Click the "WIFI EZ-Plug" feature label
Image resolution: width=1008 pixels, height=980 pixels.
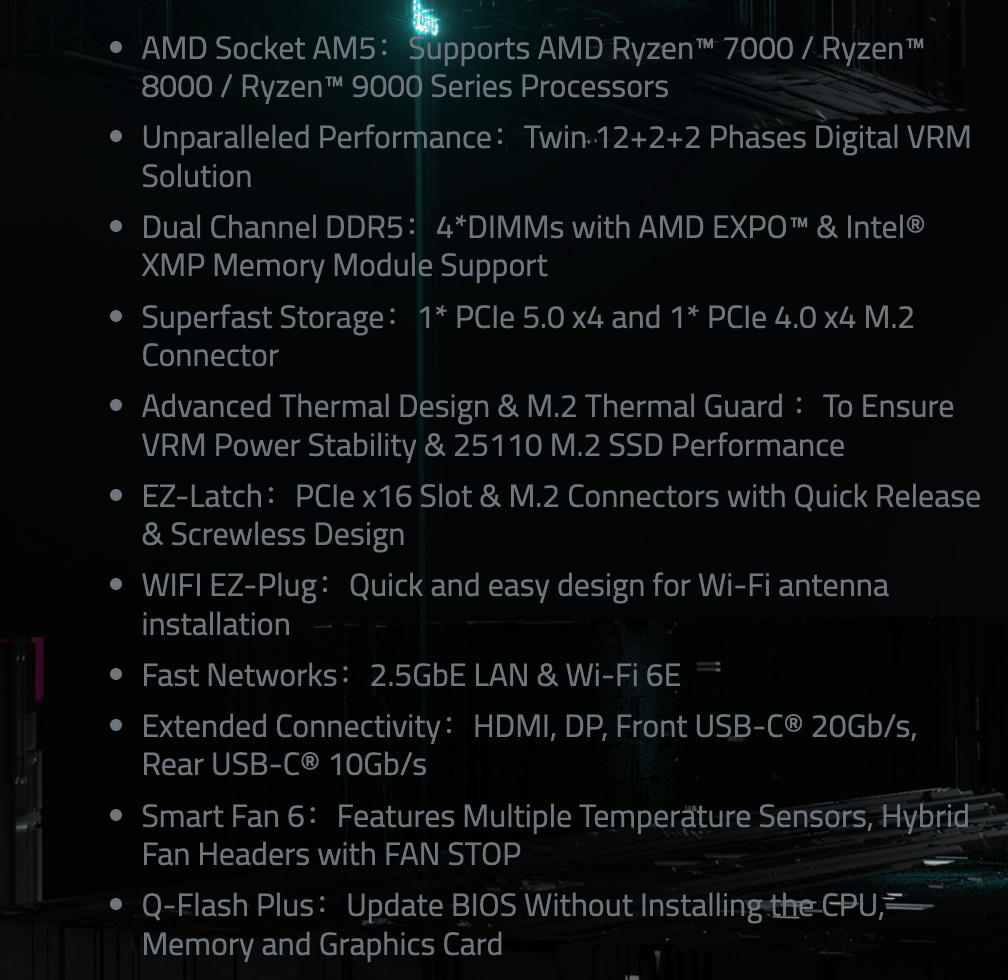(229, 586)
